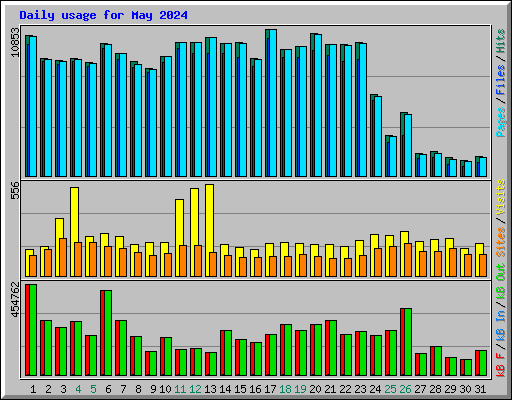Click the day 30 cyan pages bar
512x400 pixels.
click(x=468, y=169)
